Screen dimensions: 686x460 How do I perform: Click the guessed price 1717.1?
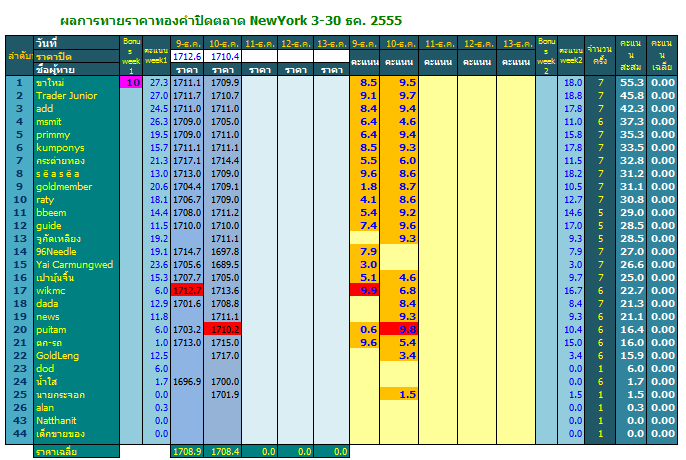187,161
